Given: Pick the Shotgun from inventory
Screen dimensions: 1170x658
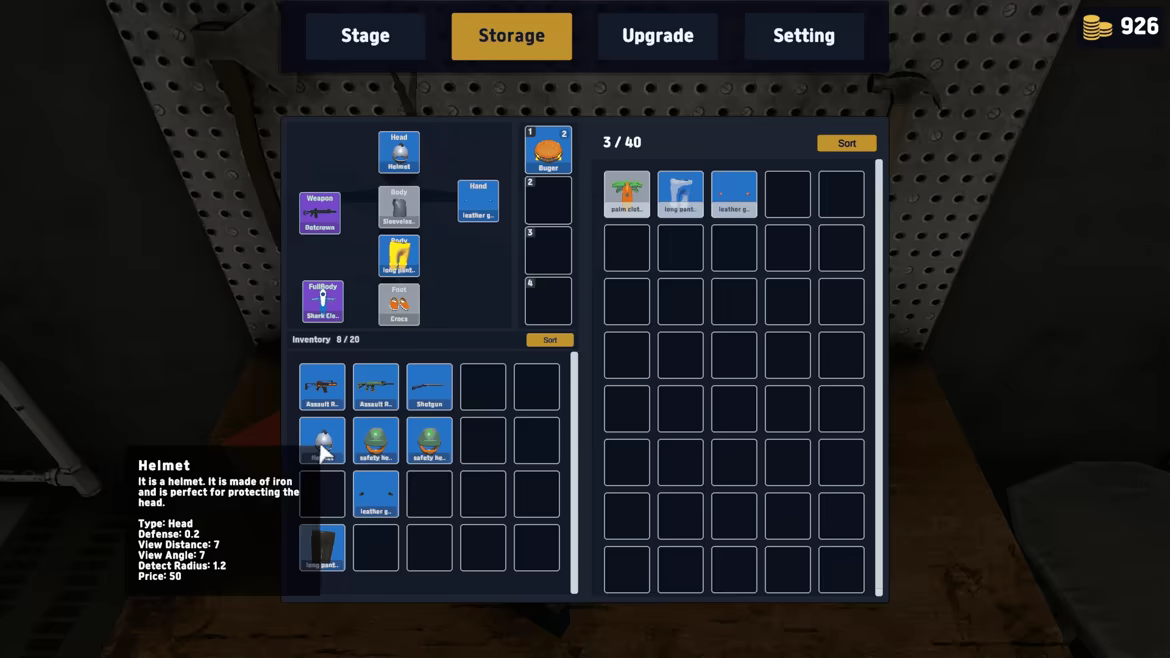Looking at the screenshot, I should (x=430, y=387).
